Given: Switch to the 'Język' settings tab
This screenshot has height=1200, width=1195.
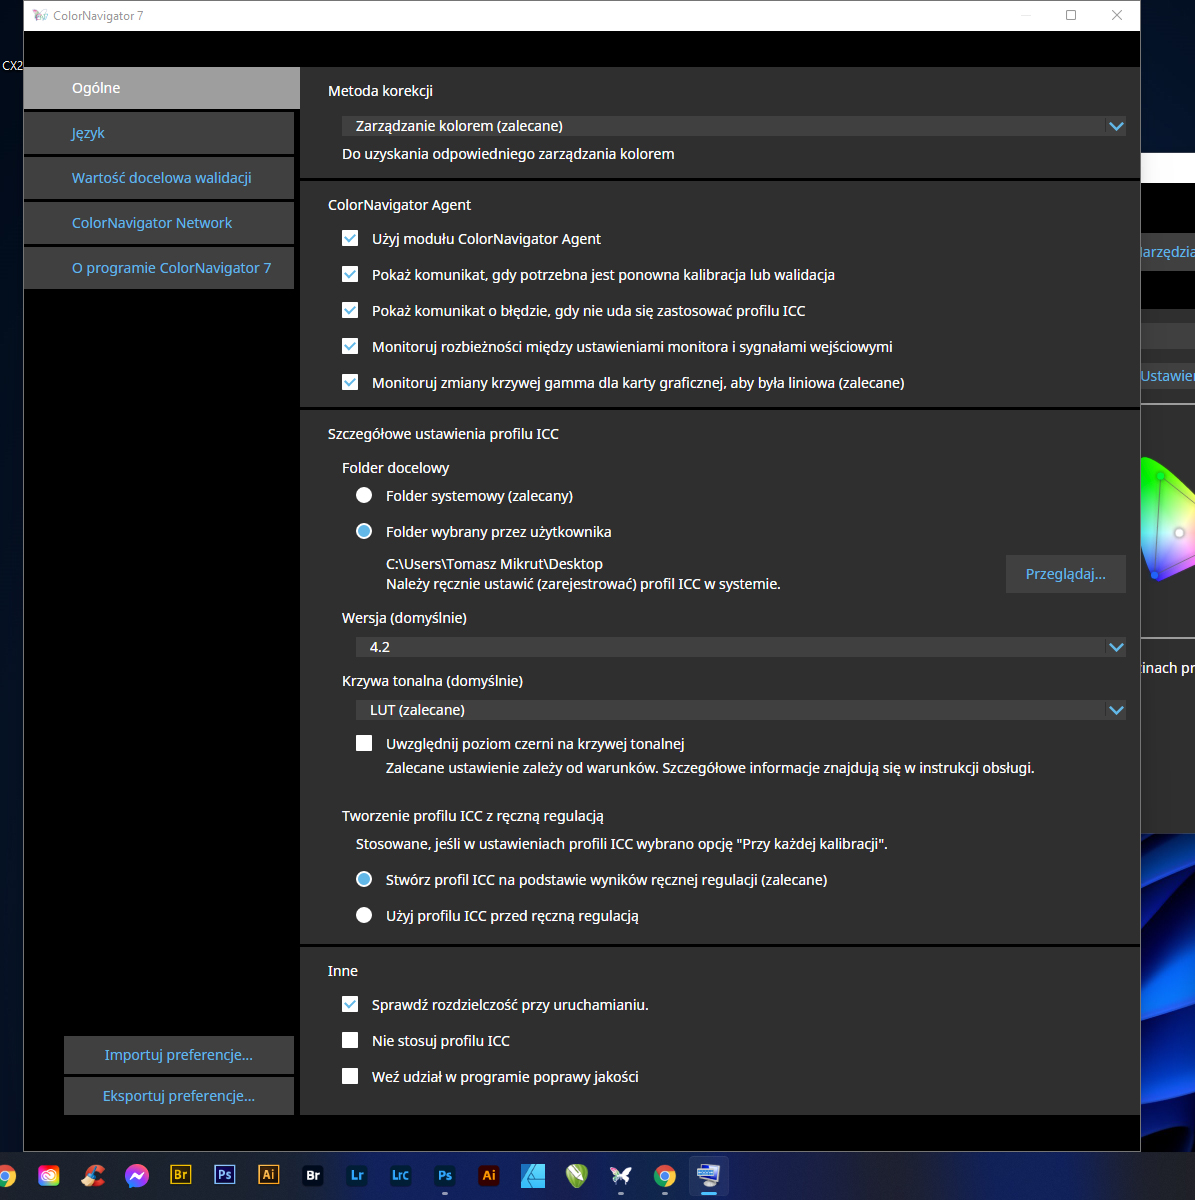Looking at the screenshot, I should (x=159, y=133).
